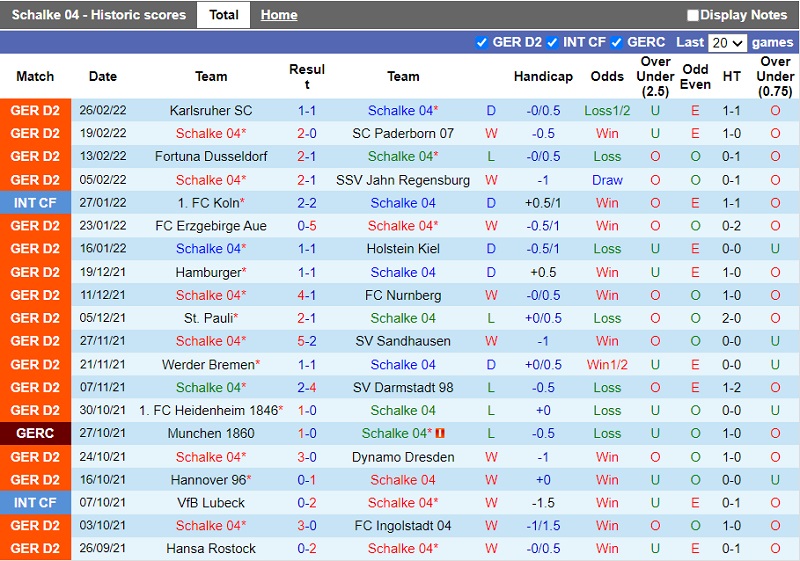
Task: Click Holstein Kiel team name
Action: coord(403,249)
